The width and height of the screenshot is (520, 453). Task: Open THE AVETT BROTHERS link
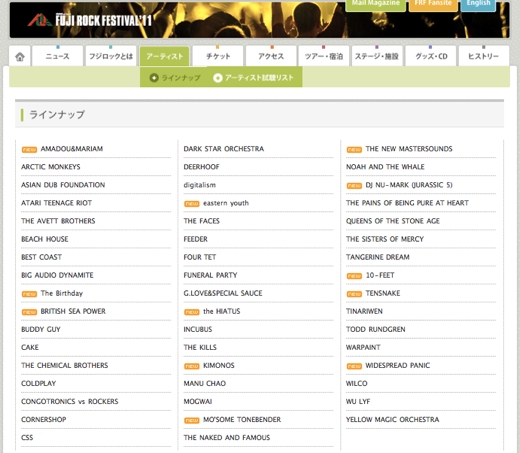(58, 221)
